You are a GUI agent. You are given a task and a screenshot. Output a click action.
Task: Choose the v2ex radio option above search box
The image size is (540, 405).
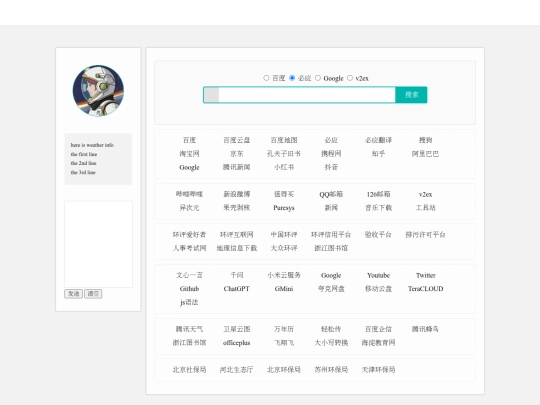[350, 78]
